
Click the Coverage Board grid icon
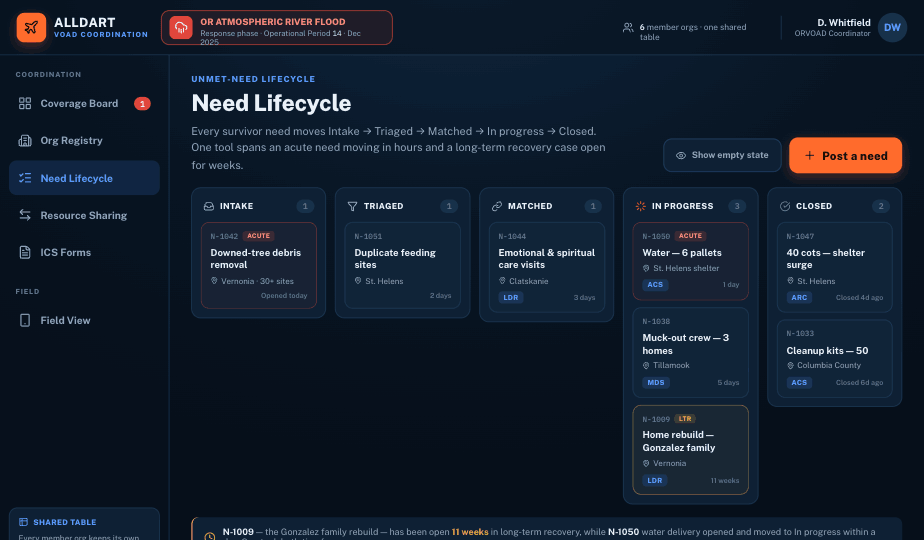(25, 103)
